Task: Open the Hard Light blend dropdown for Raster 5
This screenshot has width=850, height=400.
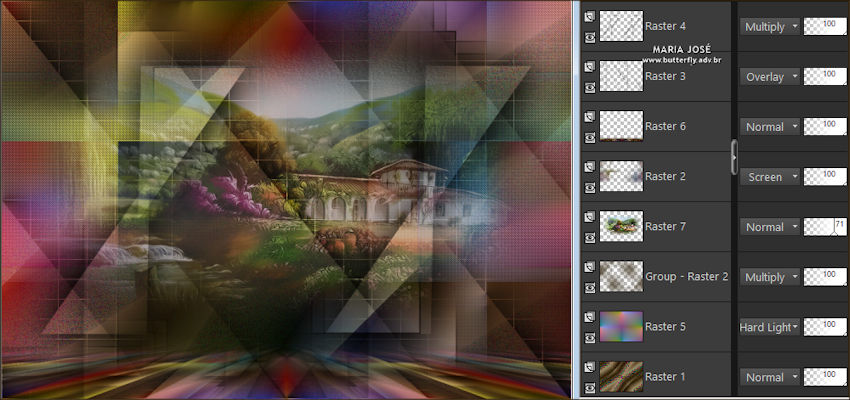Action: (770, 327)
